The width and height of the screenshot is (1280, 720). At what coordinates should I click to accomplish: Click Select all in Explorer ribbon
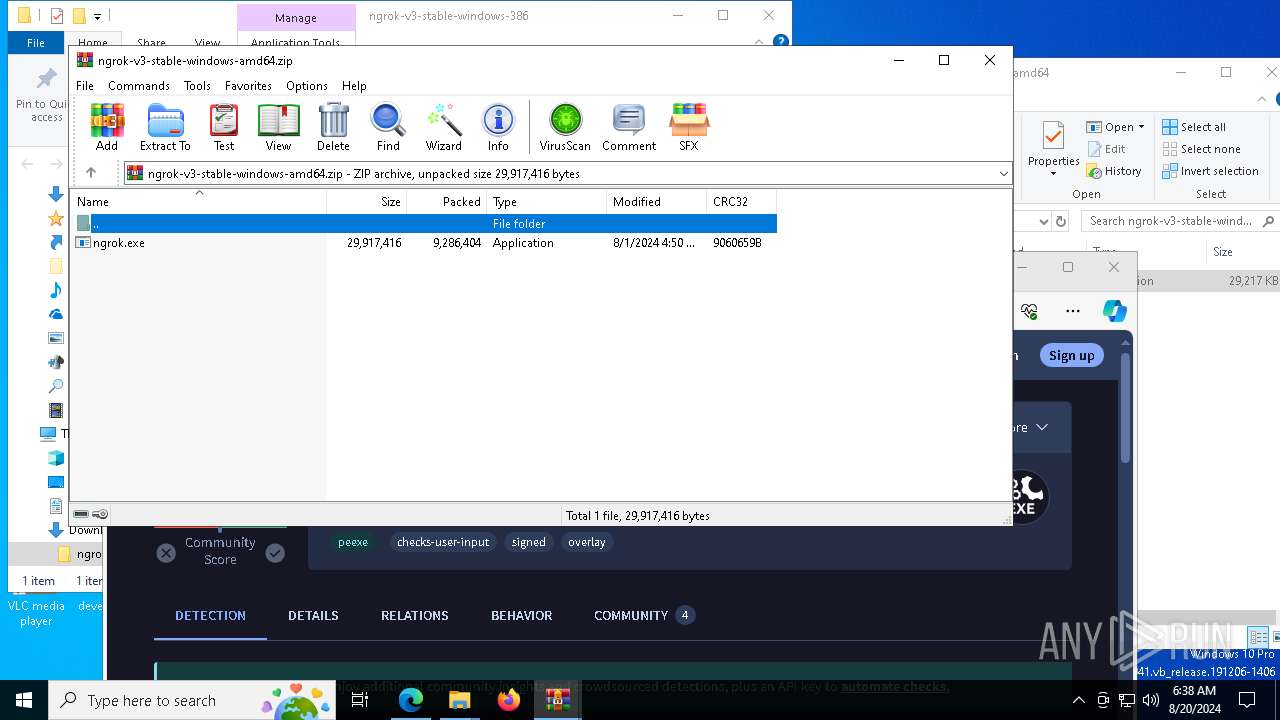[1194, 127]
